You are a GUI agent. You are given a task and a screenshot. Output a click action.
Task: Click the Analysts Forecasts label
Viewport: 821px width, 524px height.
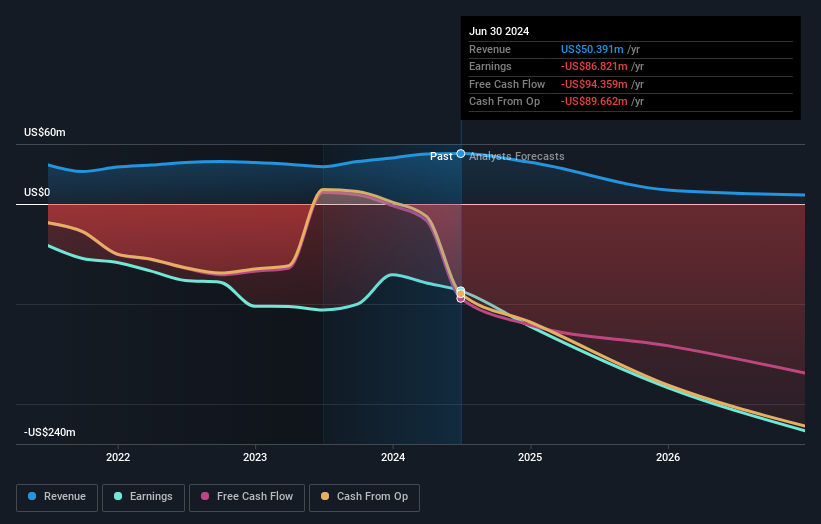pyautogui.click(x=517, y=156)
